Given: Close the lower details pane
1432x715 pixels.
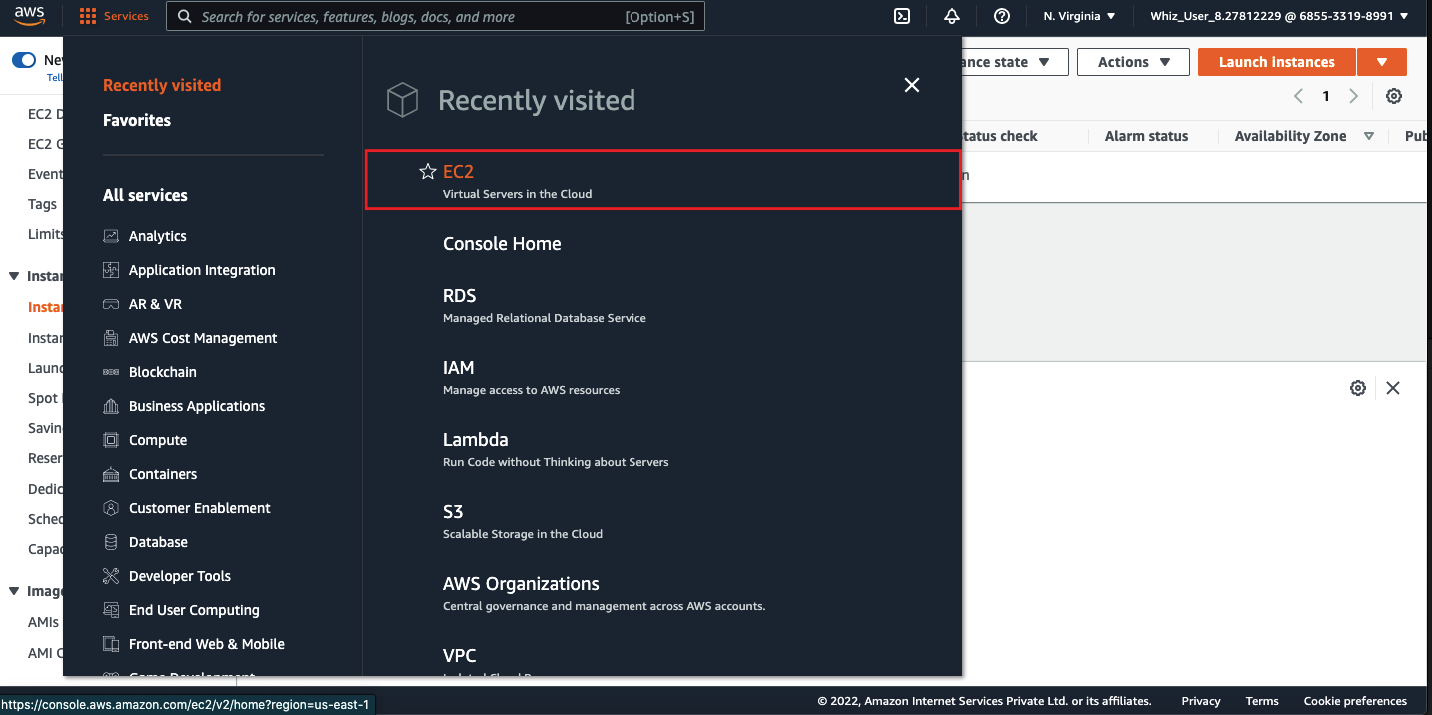Looking at the screenshot, I should pos(1393,388).
